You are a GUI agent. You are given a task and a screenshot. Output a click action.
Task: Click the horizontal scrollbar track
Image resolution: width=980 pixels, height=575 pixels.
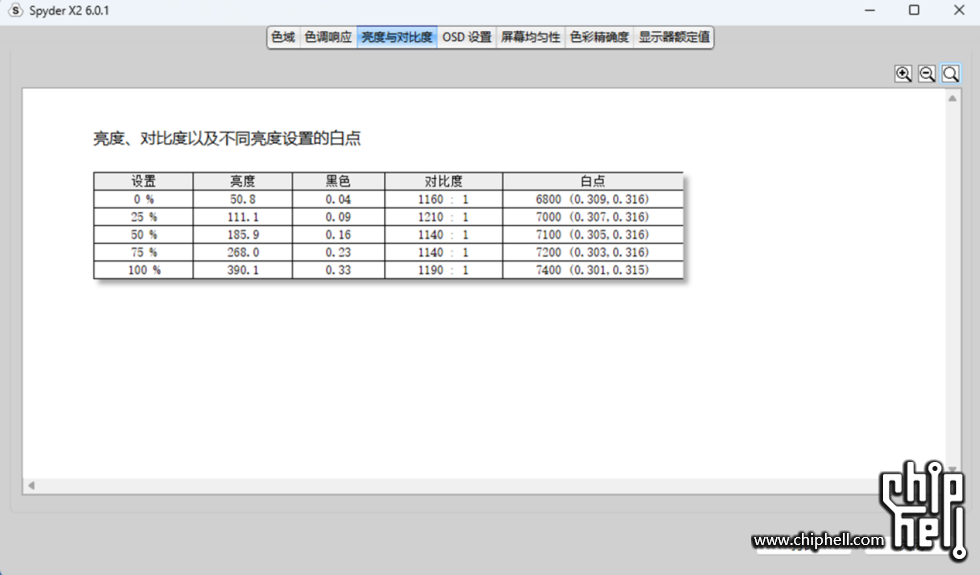point(480,485)
